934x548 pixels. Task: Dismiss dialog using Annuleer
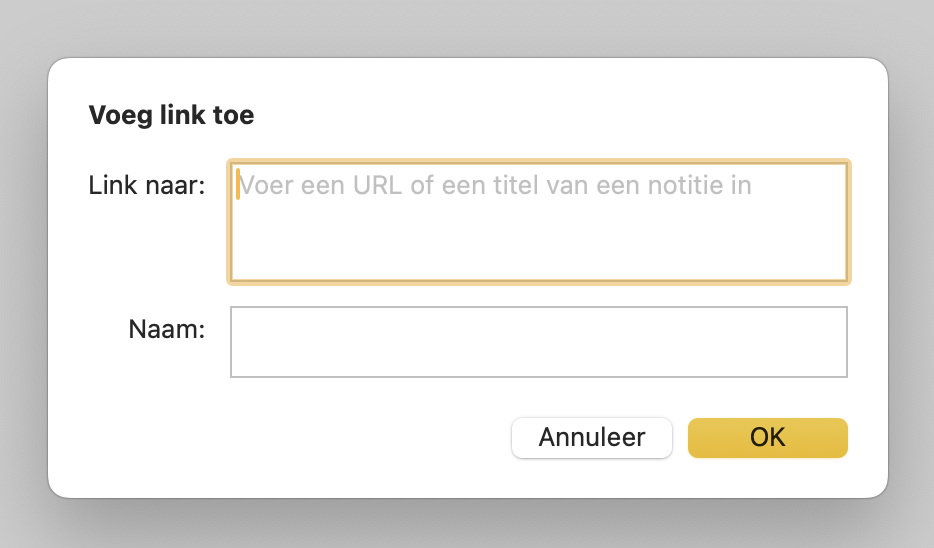click(591, 438)
